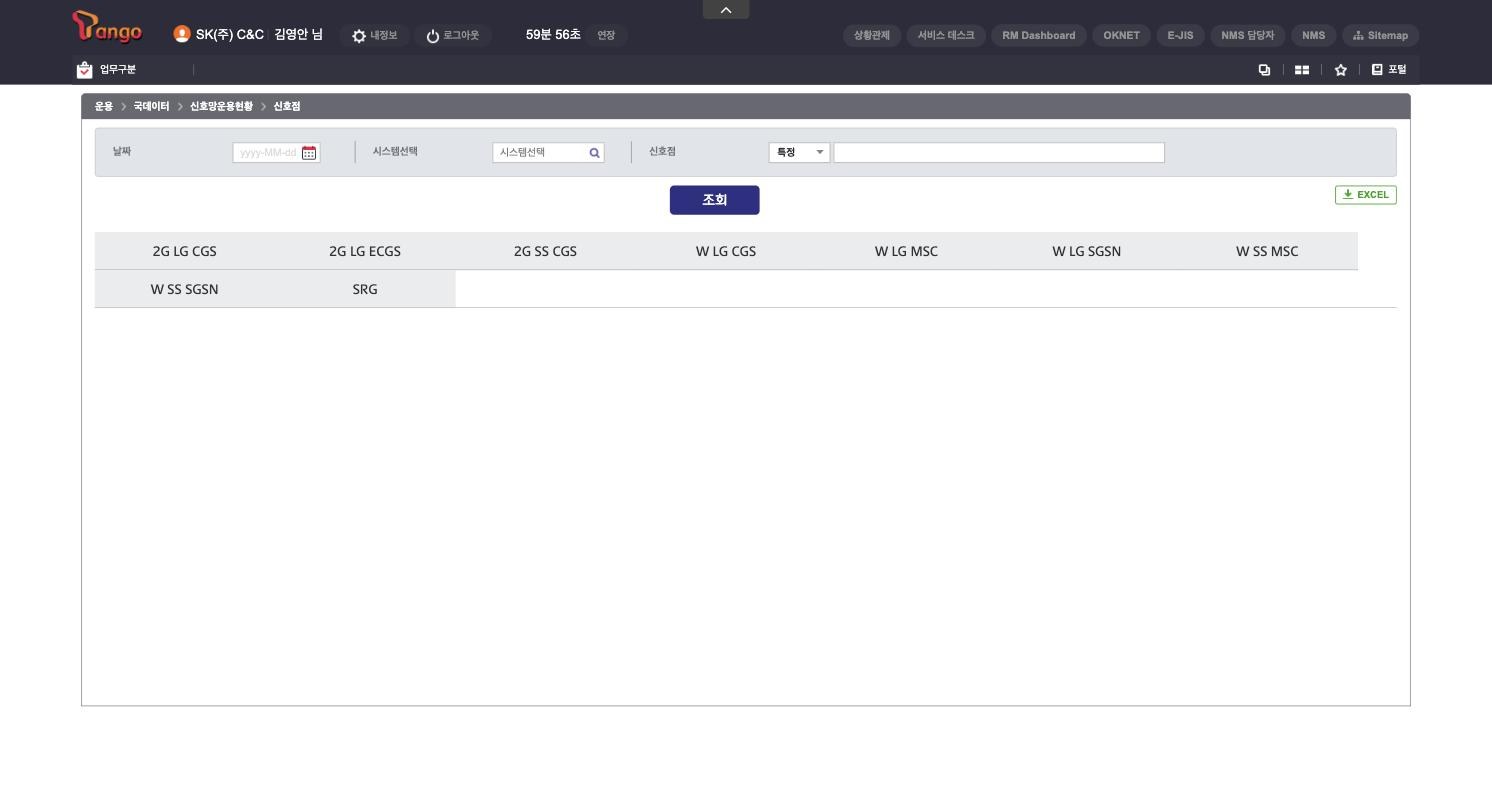Viewport: 1492px width, 812px height.
Task: Click 운용 in the breadcrumb
Action: click(x=104, y=106)
